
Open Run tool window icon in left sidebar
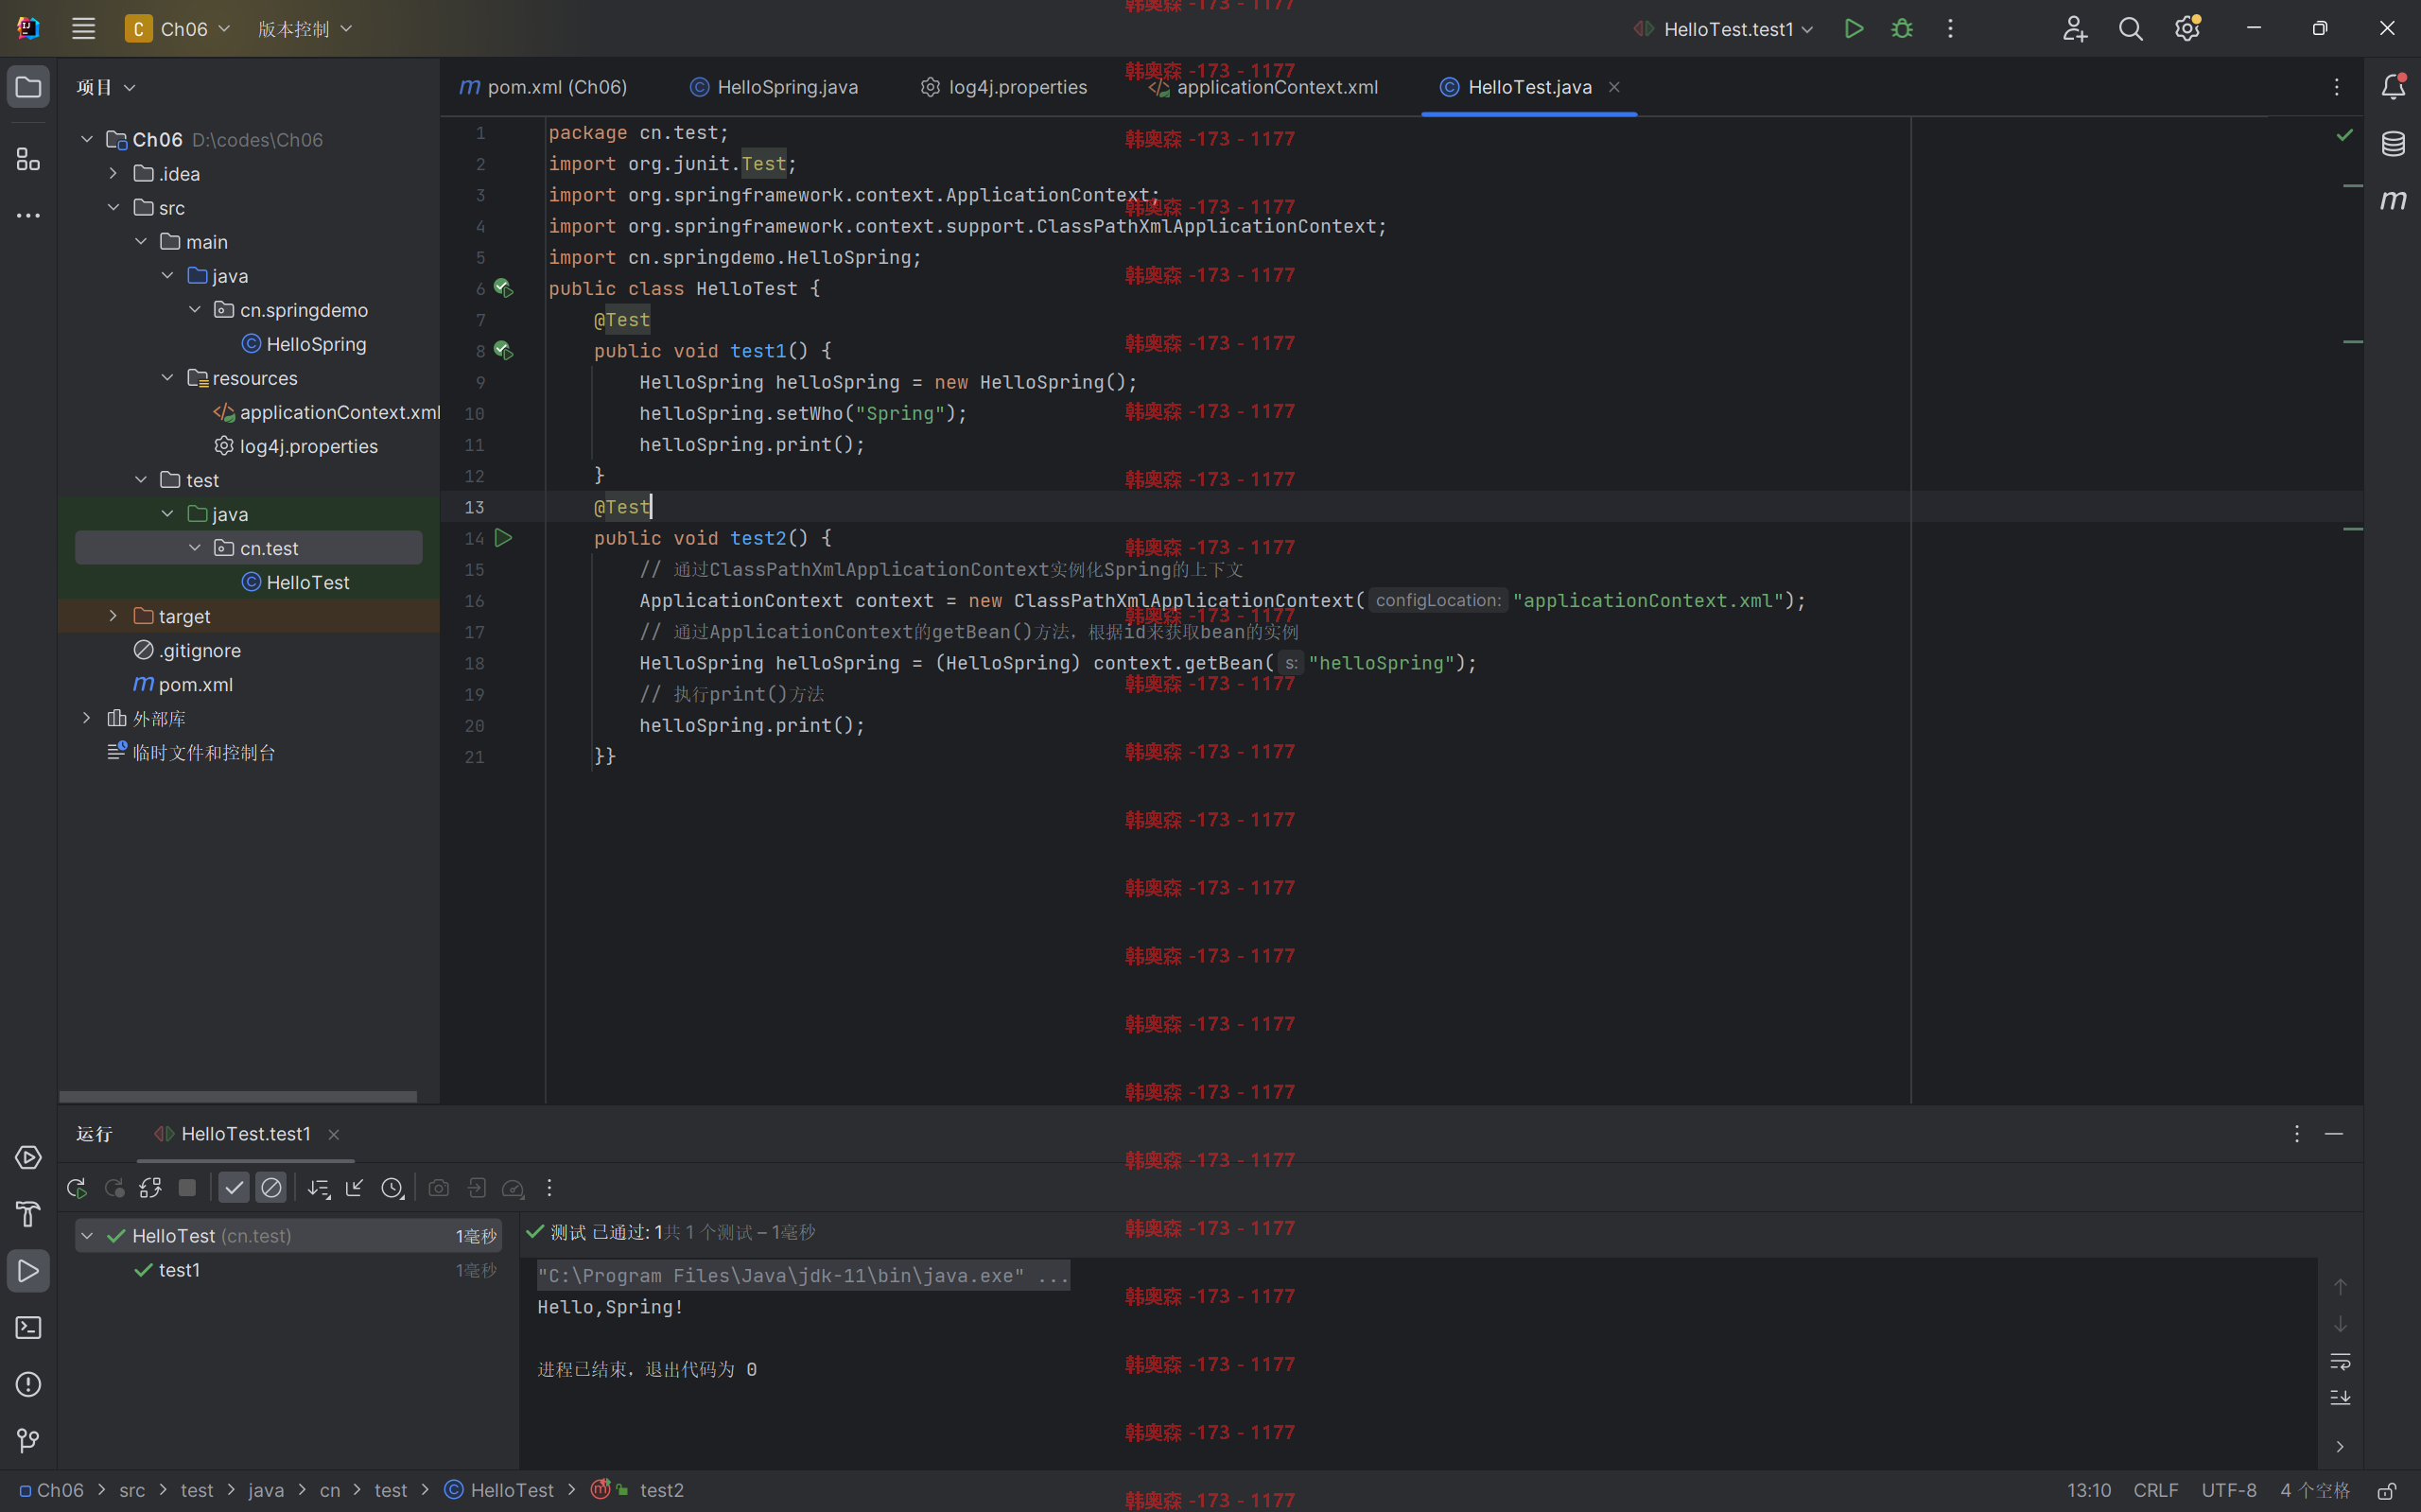tap(28, 1271)
